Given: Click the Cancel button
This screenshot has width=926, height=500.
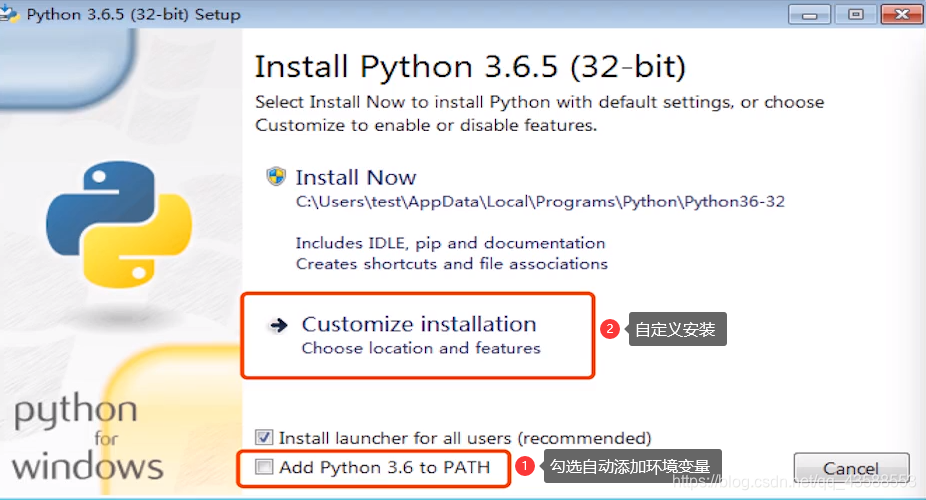Looking at the screenshot, I should click(x=851, y=468).
